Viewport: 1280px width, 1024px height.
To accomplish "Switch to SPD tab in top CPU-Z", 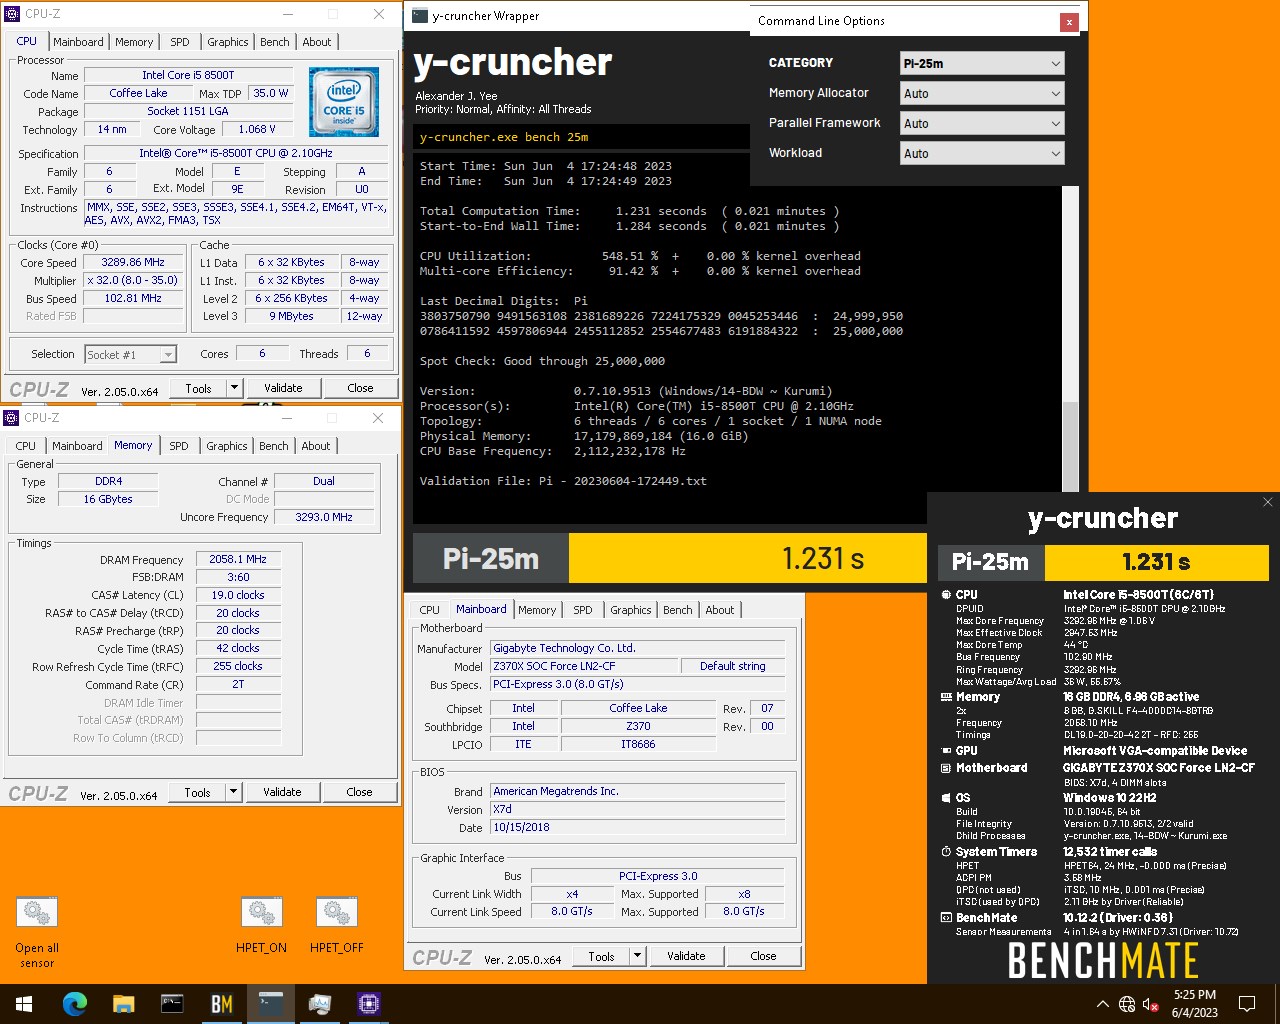I will click(x=180, y=42).
